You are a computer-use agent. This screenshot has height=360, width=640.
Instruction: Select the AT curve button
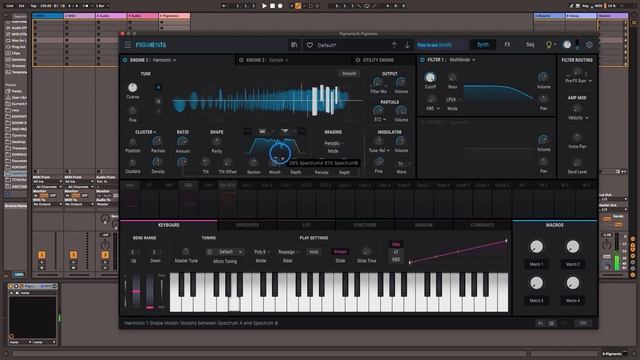(x=396, y=252)
